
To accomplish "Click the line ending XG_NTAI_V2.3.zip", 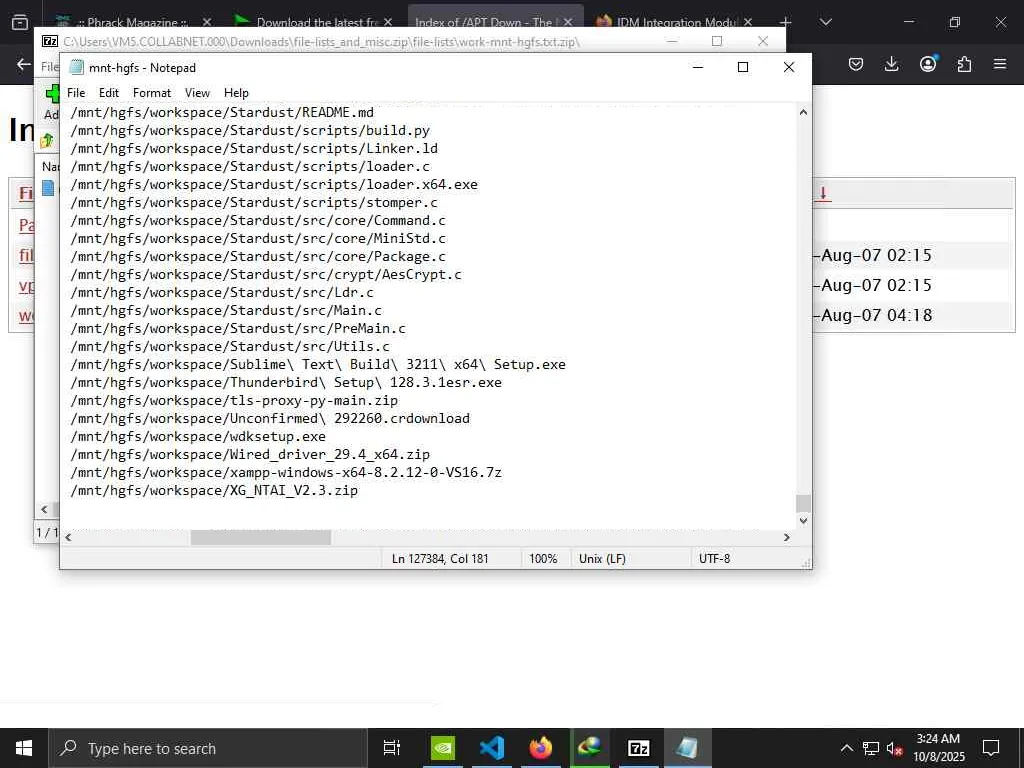I will (214, 490).
